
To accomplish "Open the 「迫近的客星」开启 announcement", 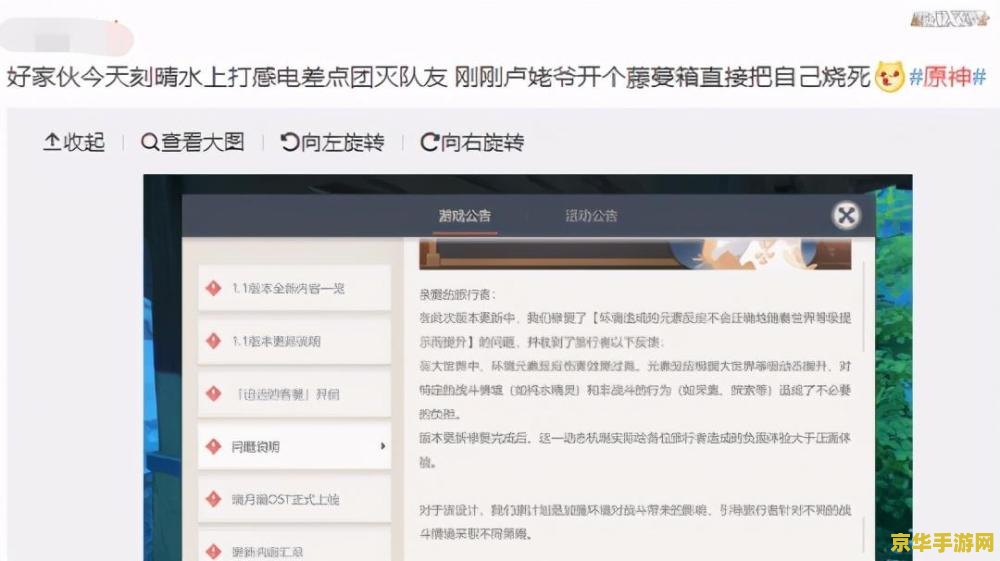I will [294, 394].
